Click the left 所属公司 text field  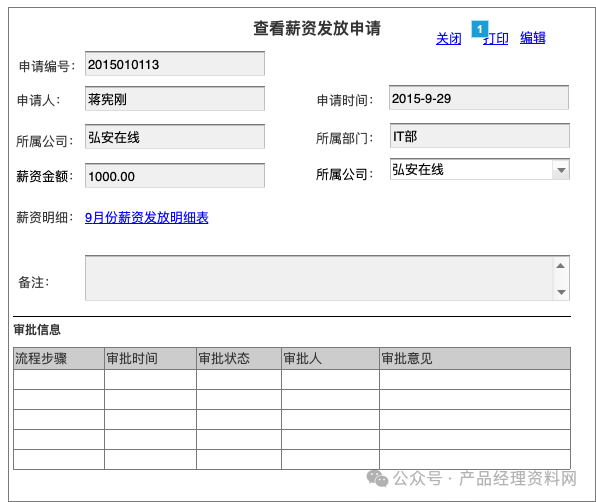(175, 137)
